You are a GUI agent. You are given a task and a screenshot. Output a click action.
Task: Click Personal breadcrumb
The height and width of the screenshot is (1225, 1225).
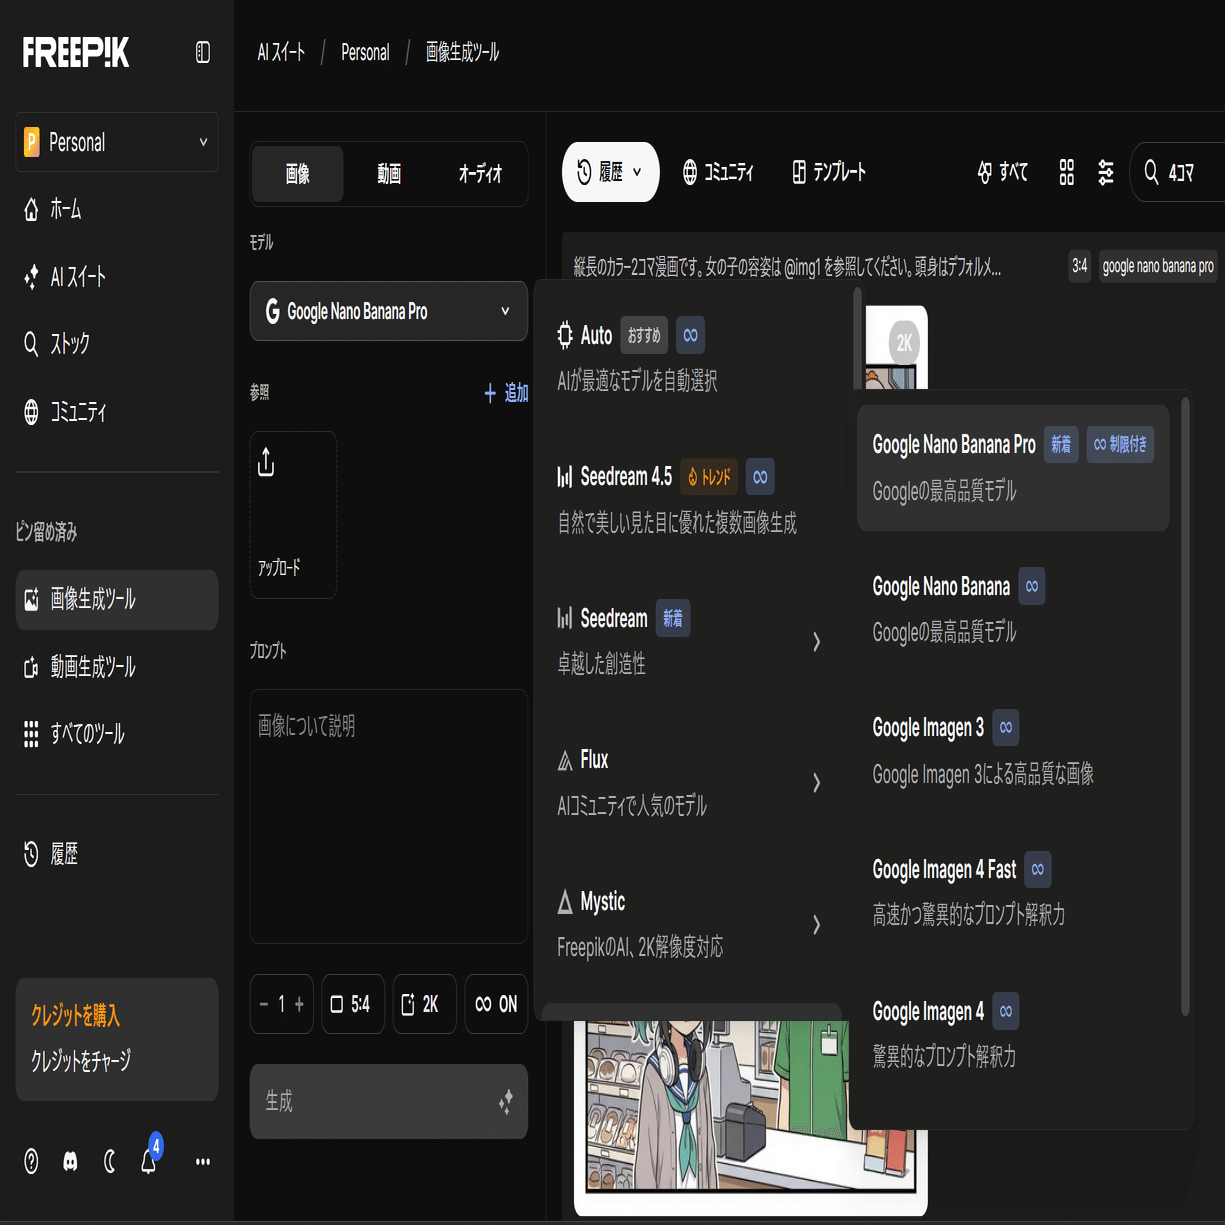(365, 52)
